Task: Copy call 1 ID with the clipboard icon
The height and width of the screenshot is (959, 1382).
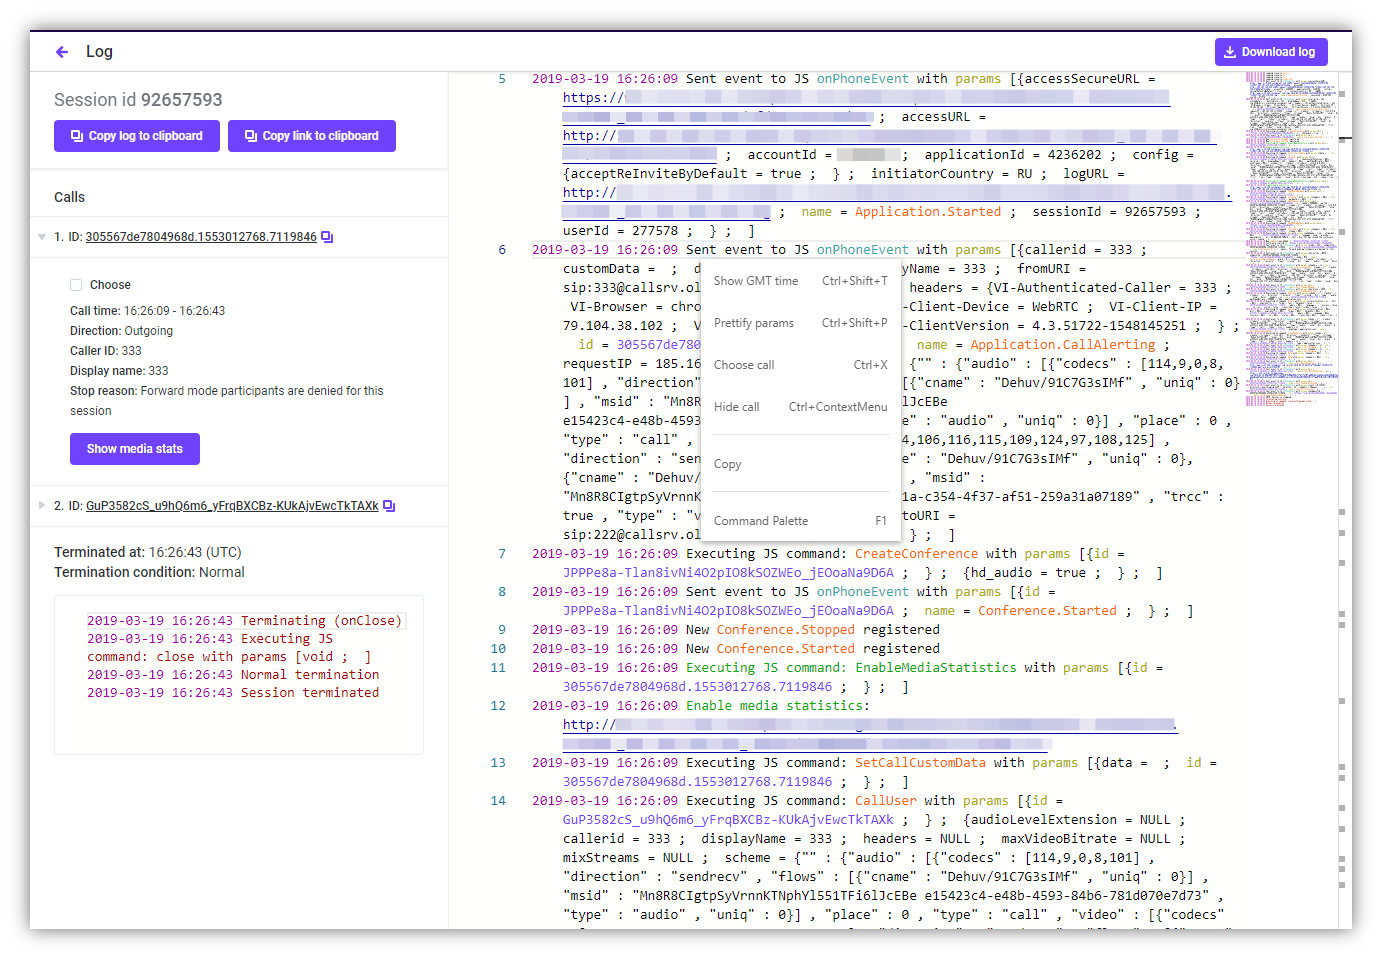Action: (x=327, y=237)
